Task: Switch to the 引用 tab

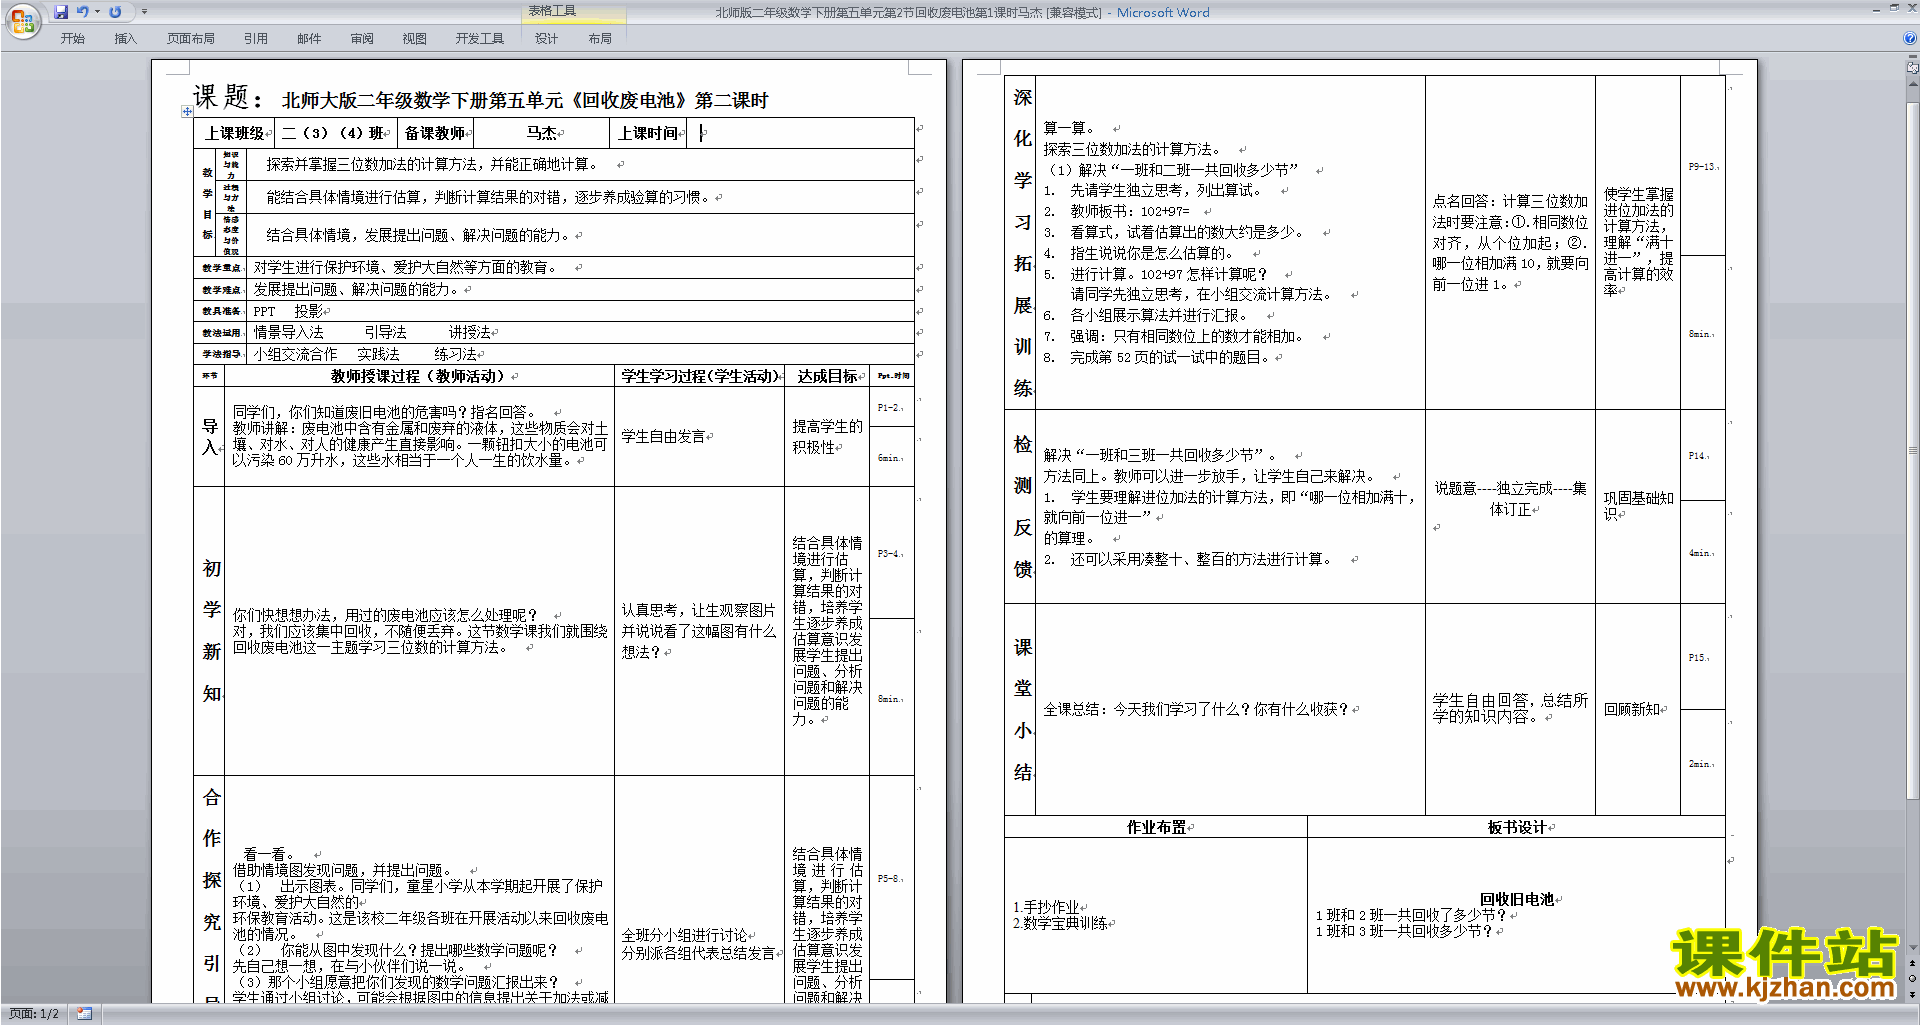Action: pos(256,39)
